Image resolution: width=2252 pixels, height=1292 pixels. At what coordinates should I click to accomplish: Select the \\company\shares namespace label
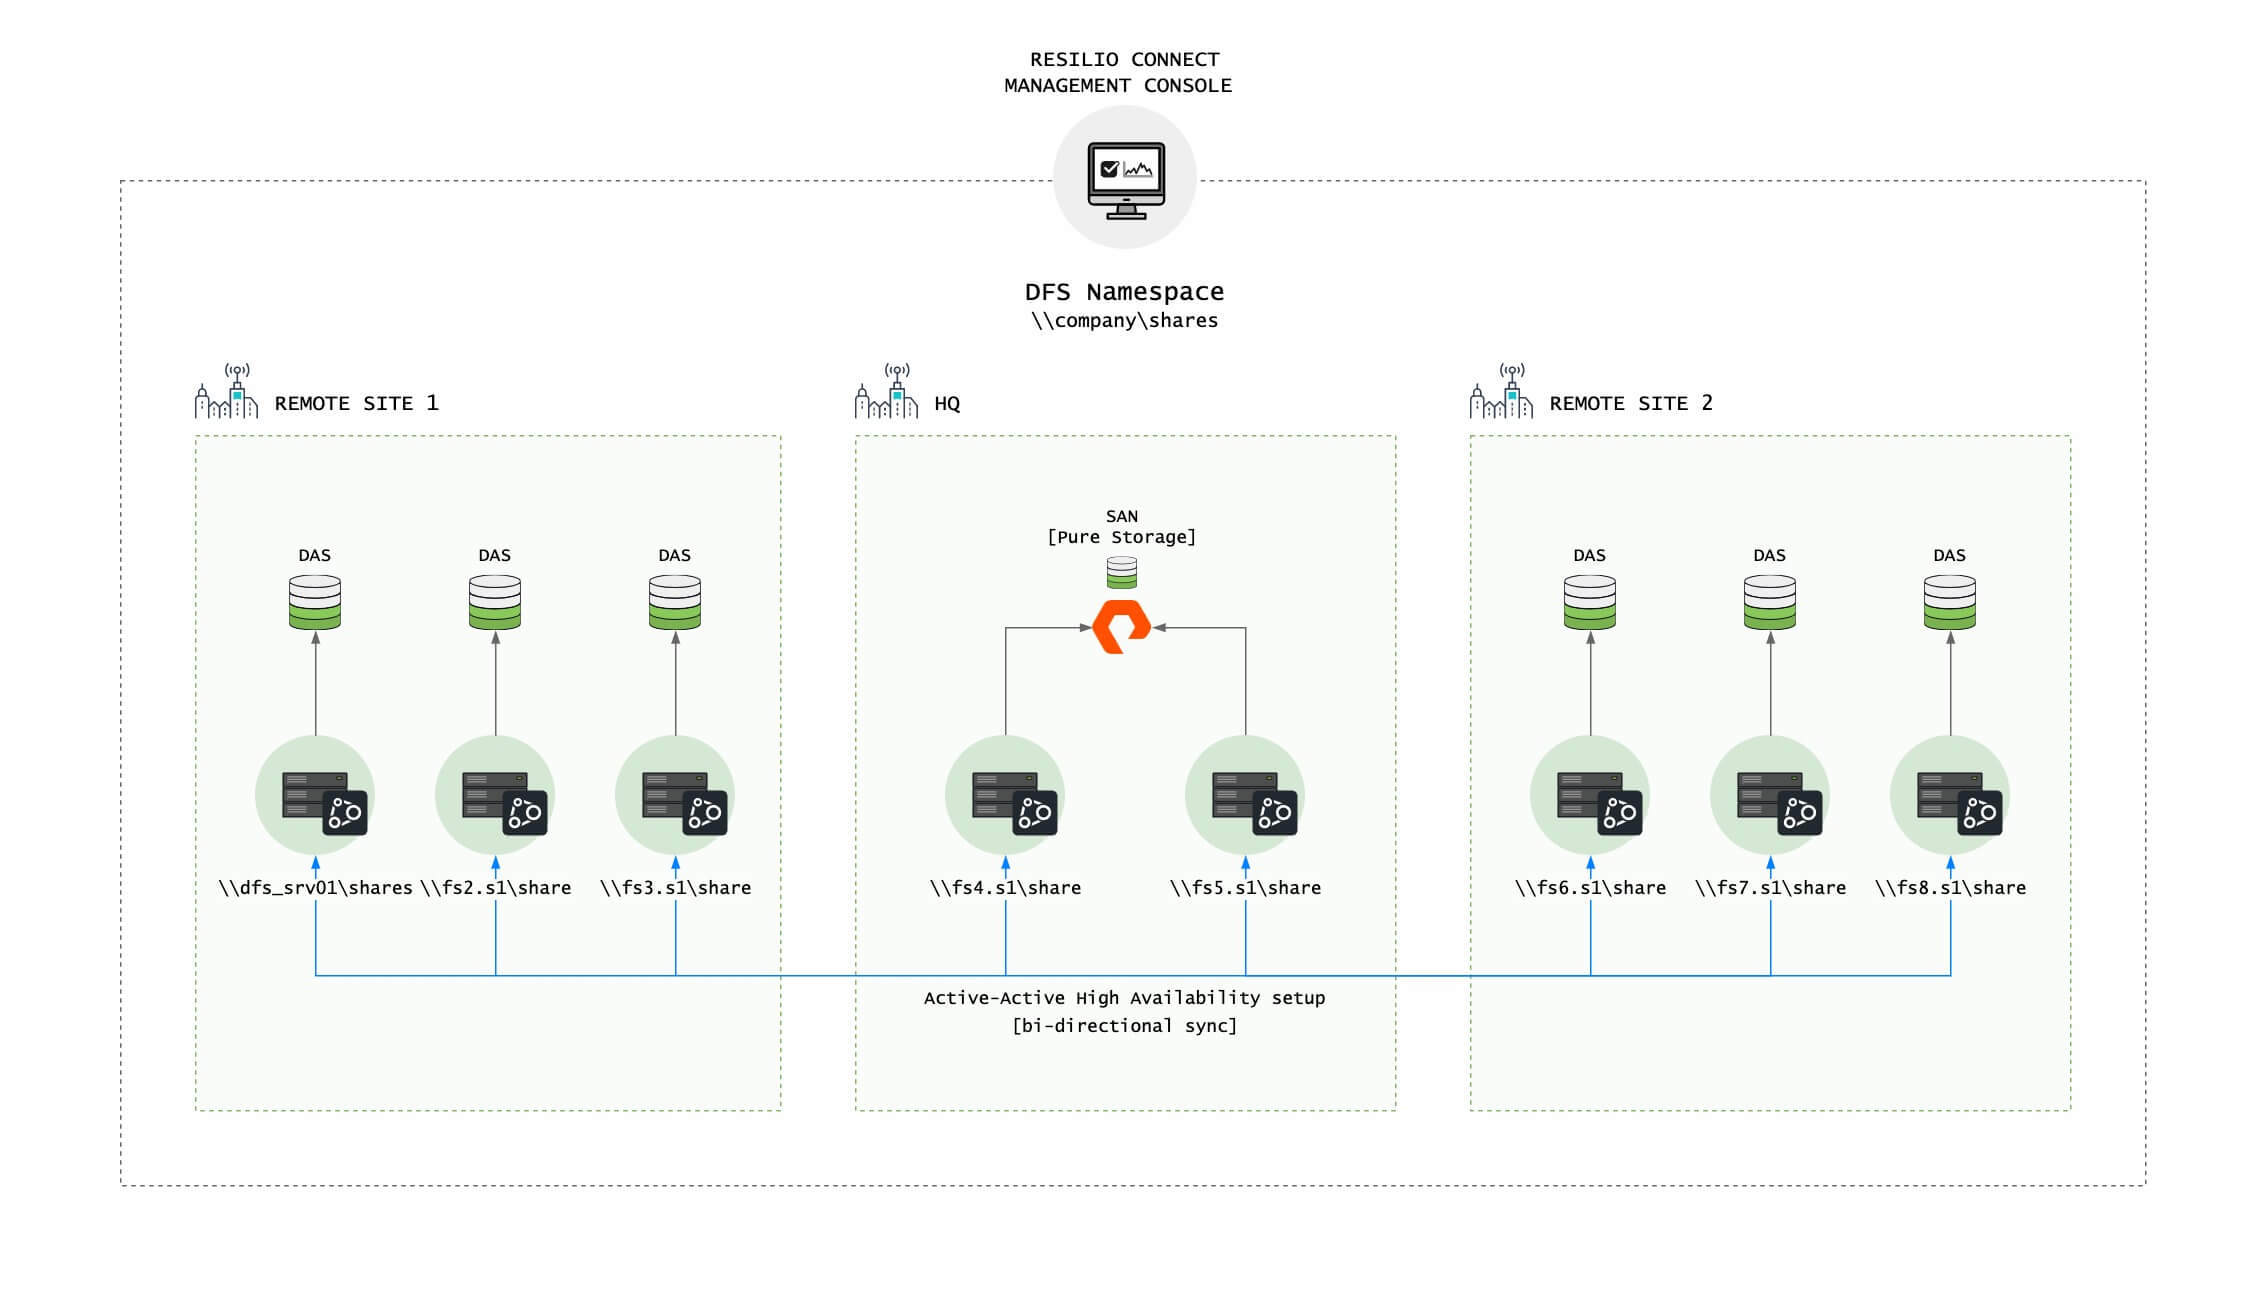coord(1124,321)
